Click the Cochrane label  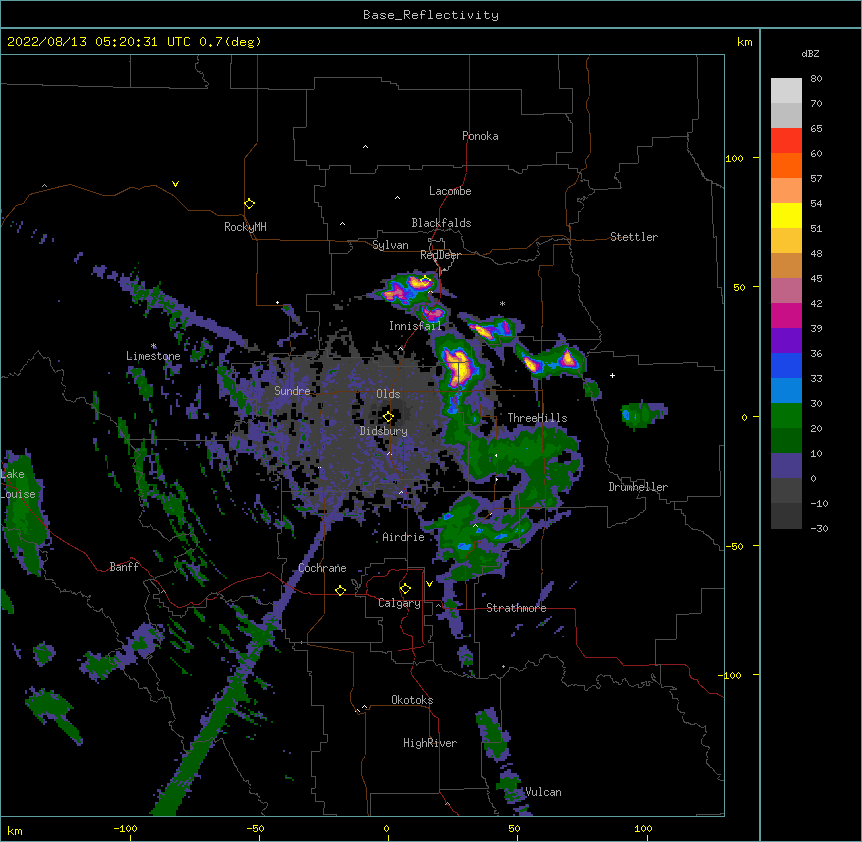(x=322, y=568)
